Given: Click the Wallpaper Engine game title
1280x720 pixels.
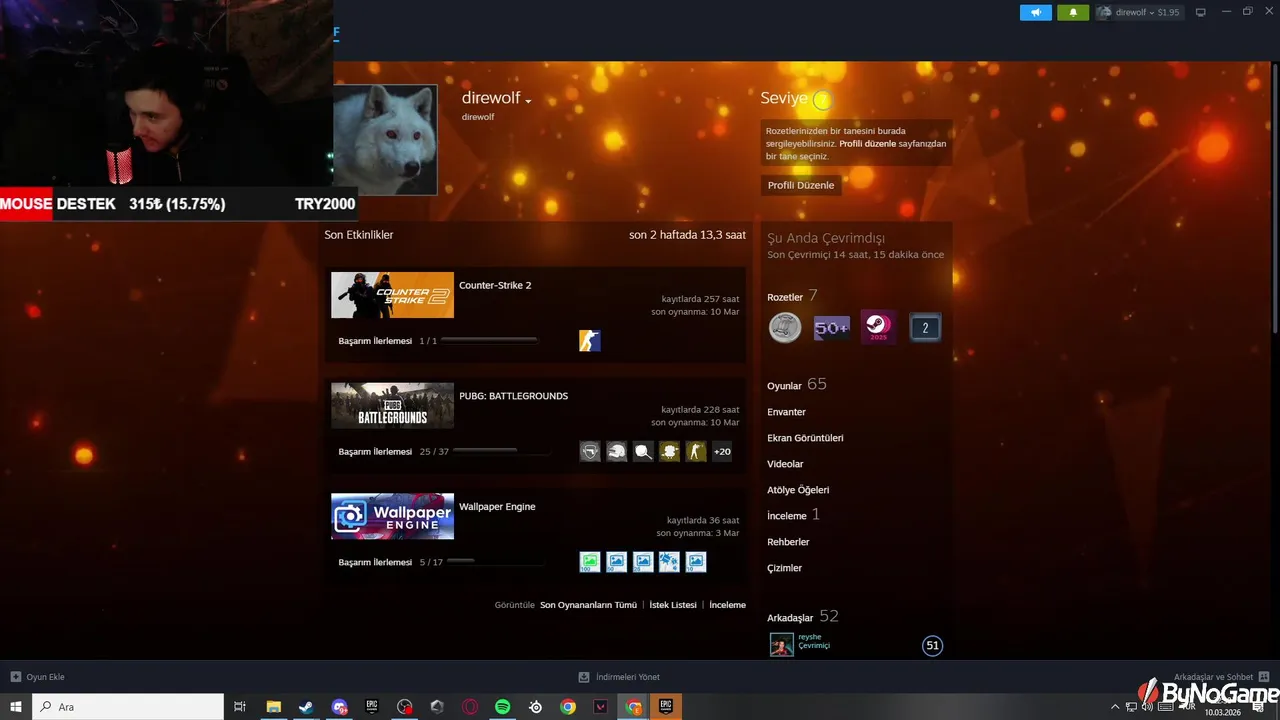Looking at the screenshot, I should tap(497, 507).
